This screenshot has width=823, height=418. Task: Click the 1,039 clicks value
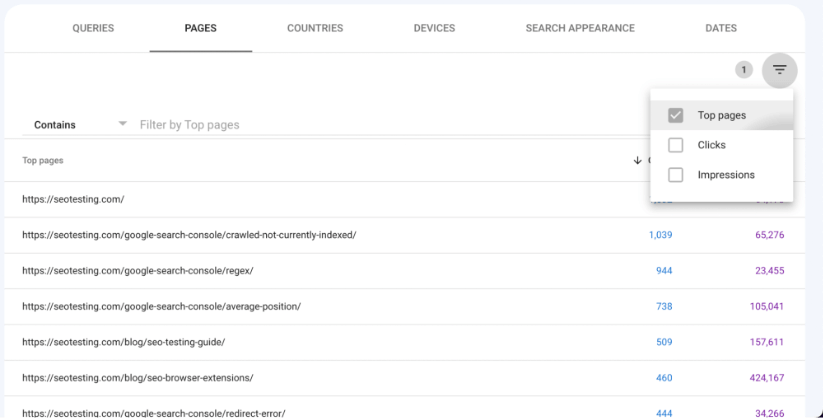tap(660, 235)
